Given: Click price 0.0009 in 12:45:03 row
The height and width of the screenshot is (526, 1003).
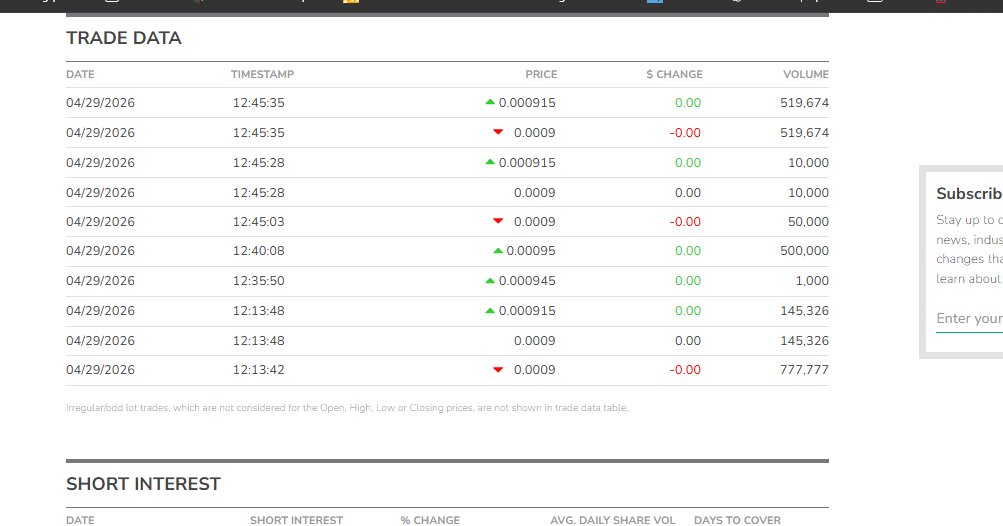Looking at the screenshot, I should click(535, 222).
